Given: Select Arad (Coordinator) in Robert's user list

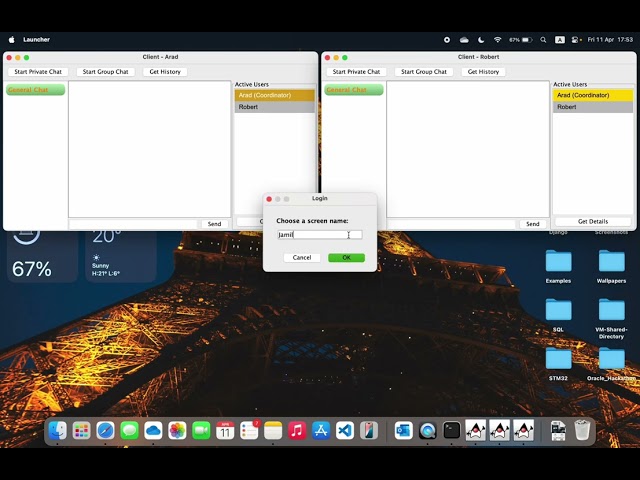Looking at the screenshot, I should pyautogui.click(x=593, y=95).
